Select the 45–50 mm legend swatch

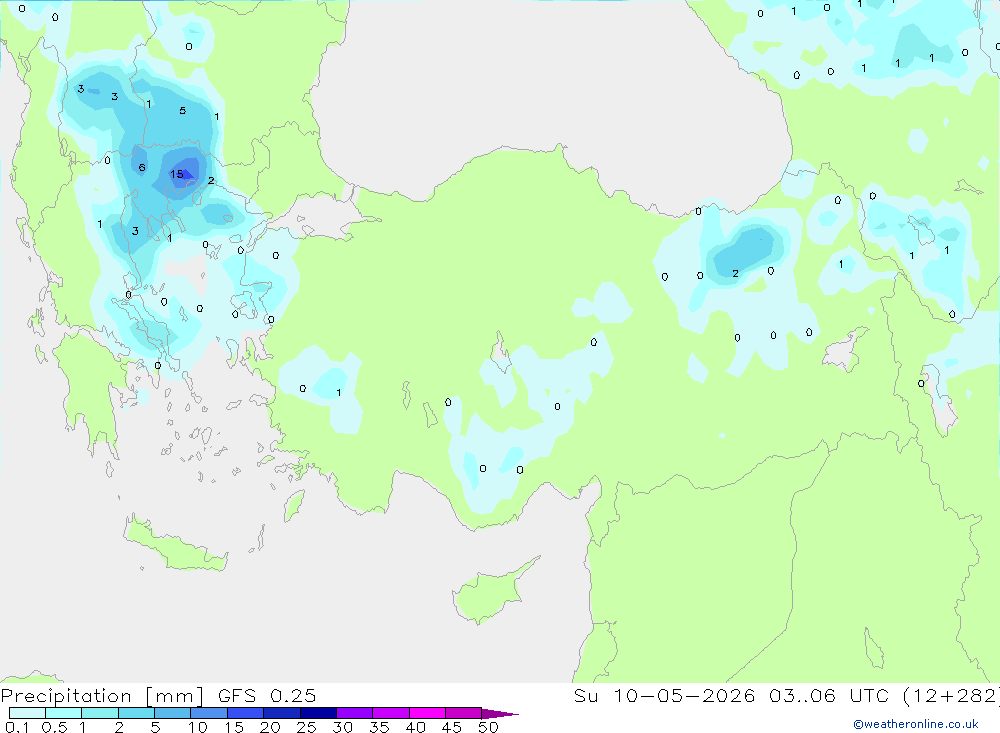[464, 713]
